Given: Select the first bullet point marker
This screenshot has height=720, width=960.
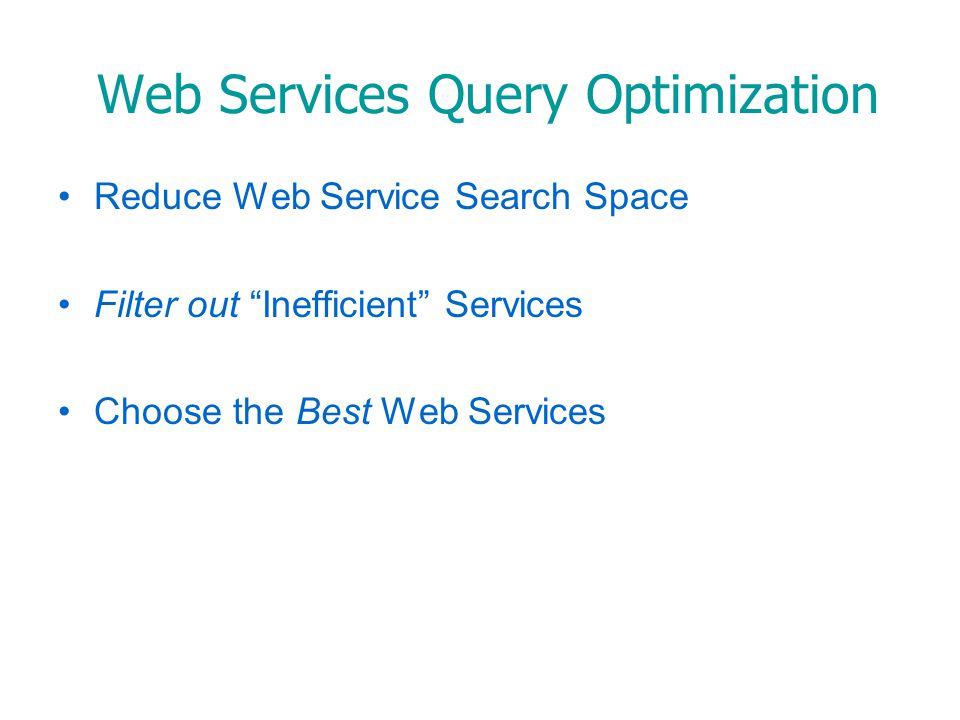Looking at the screenshot, I should coord(64,197).
